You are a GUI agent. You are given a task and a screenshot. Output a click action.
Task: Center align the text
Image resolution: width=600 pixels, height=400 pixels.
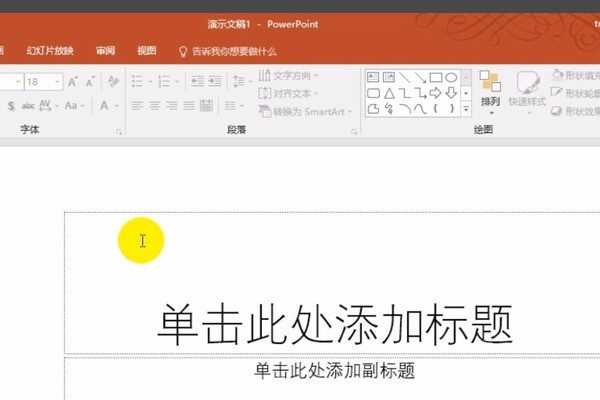(155, 106)
